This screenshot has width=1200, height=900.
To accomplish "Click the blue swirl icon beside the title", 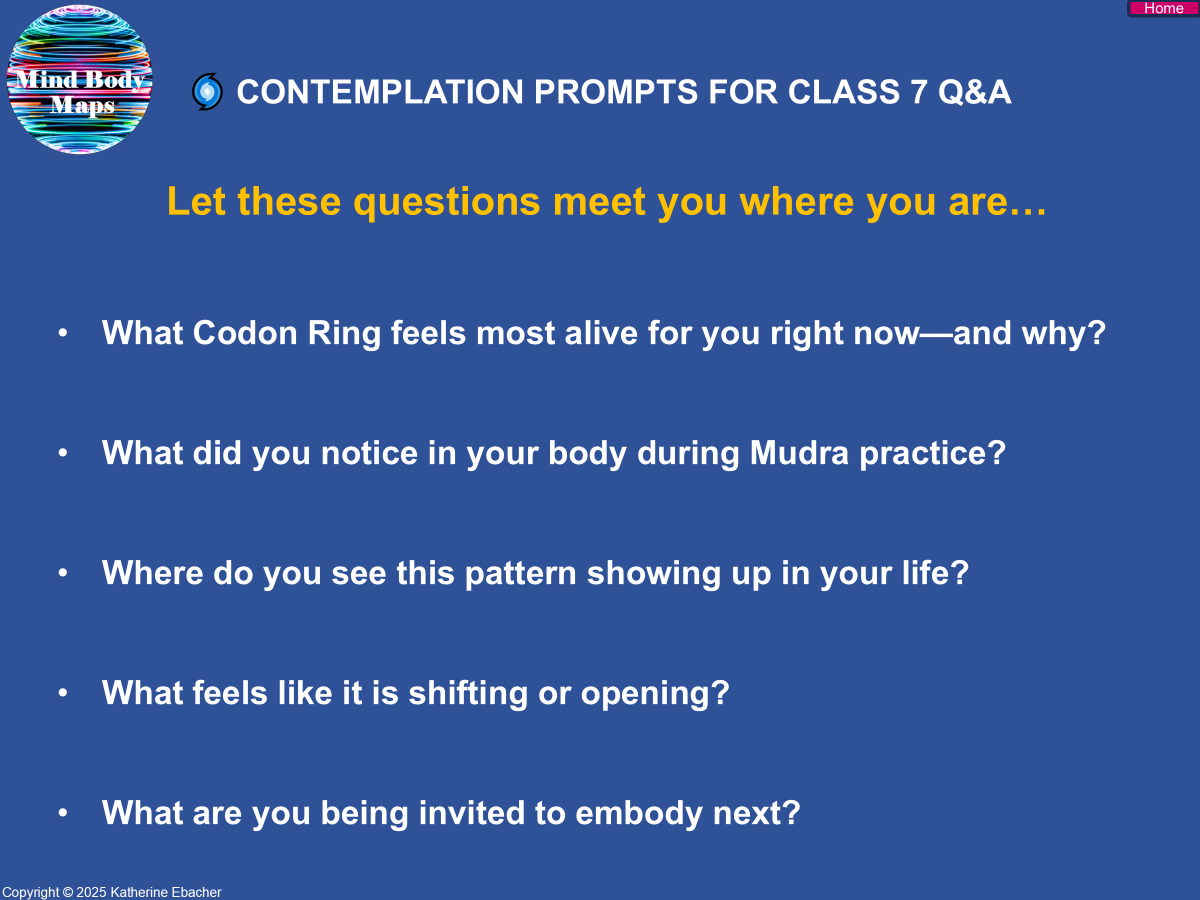I will tap(207, 92).
